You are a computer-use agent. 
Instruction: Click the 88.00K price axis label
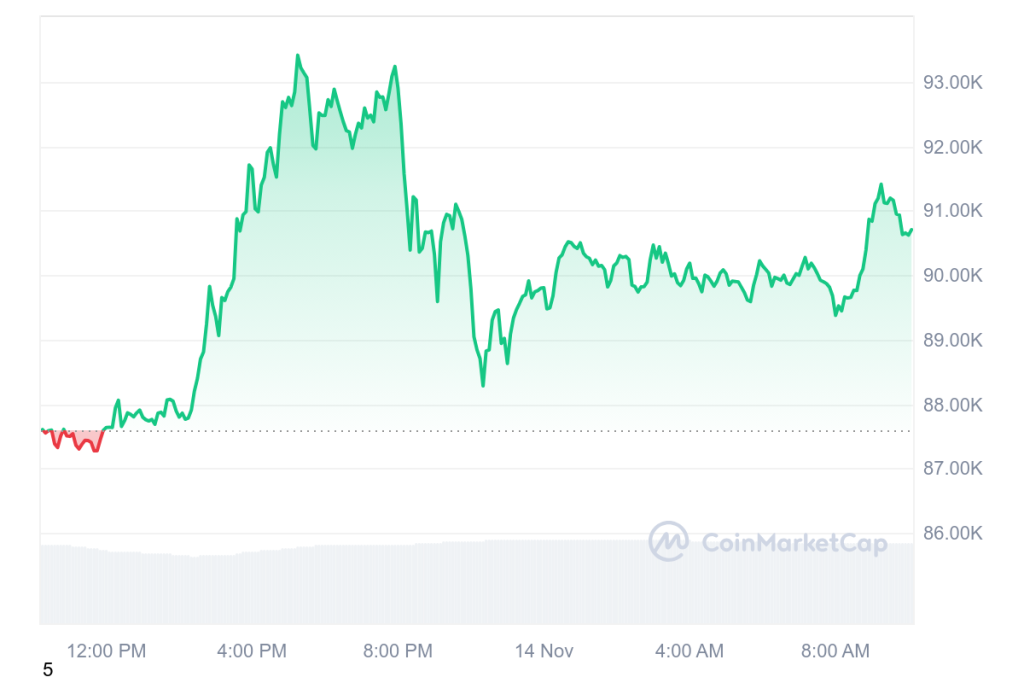(954, 405)
